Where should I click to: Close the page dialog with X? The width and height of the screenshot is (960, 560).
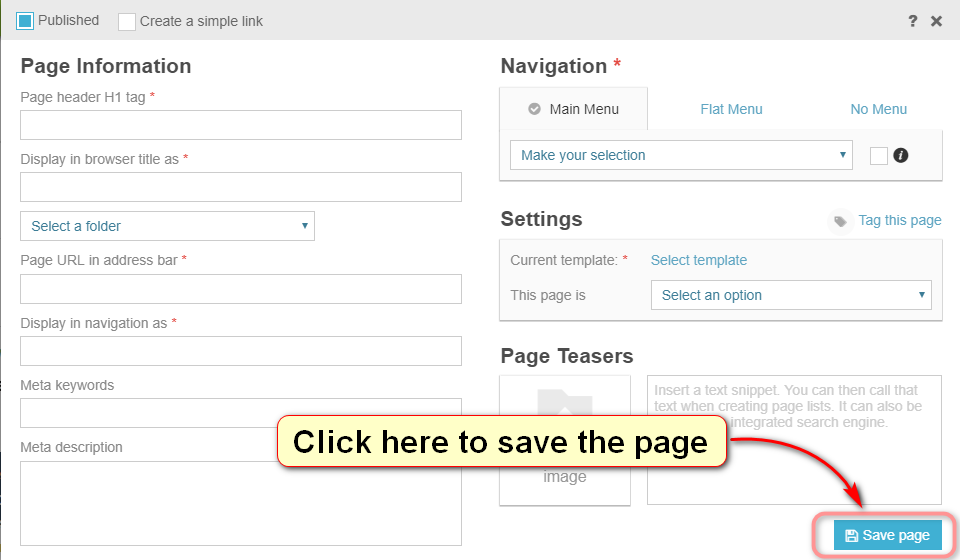pyautogui.click(x=936, y=21)
